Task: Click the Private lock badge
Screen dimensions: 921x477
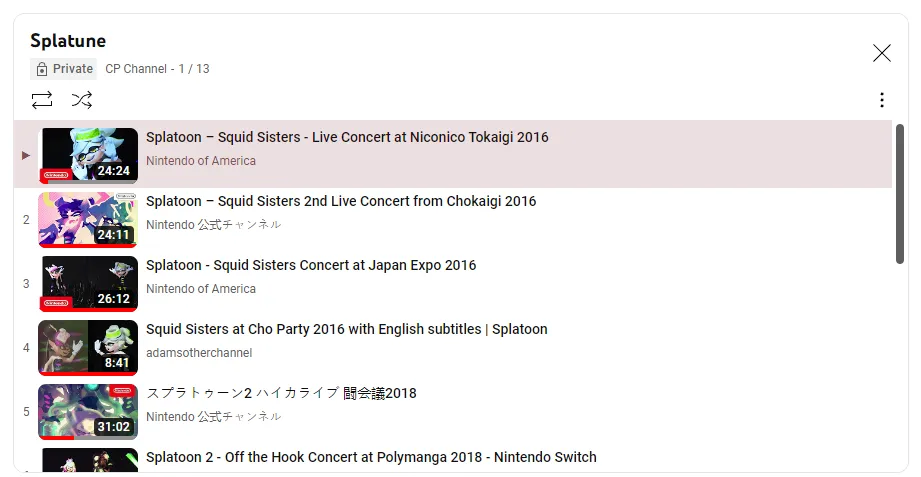Action: tap(63, 69)
